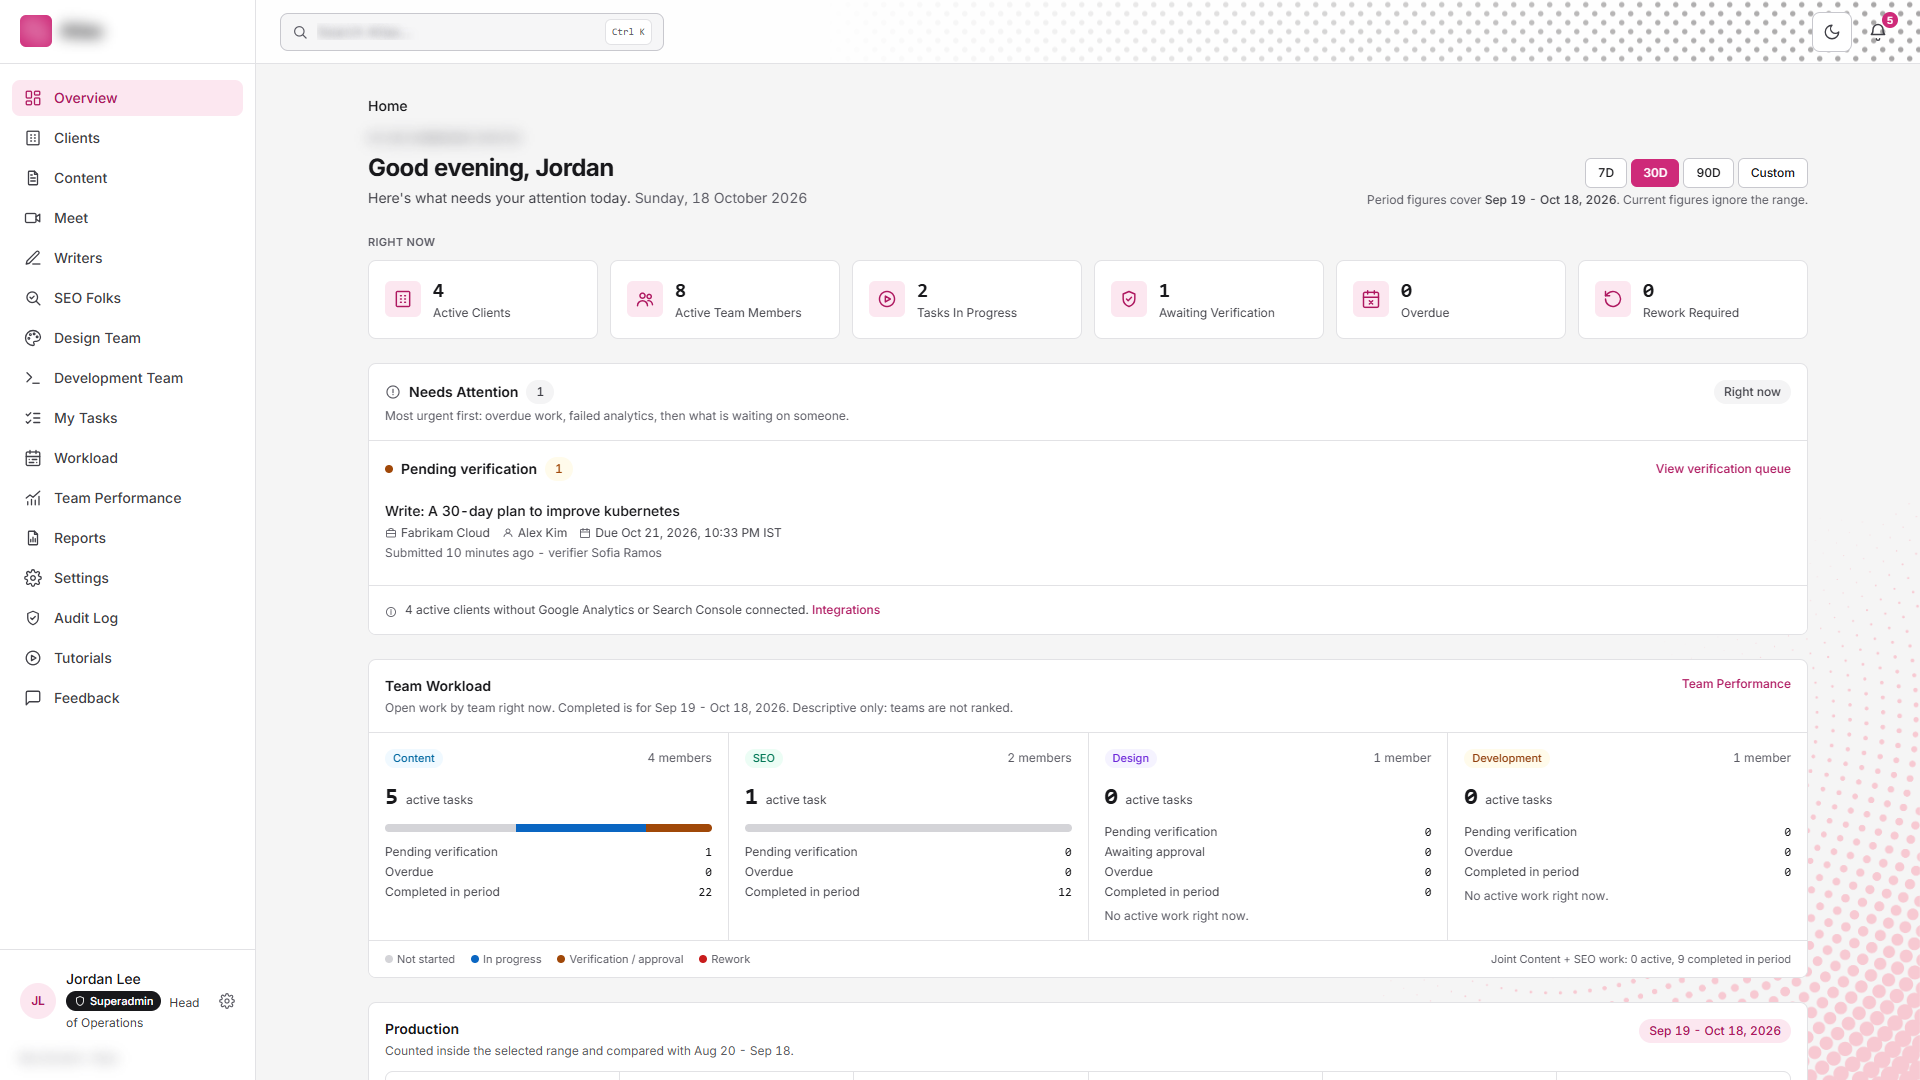The width and height of the screenshot is (1920, 1080).
Task: Click the Meet video camera icon
Action: 33,218
